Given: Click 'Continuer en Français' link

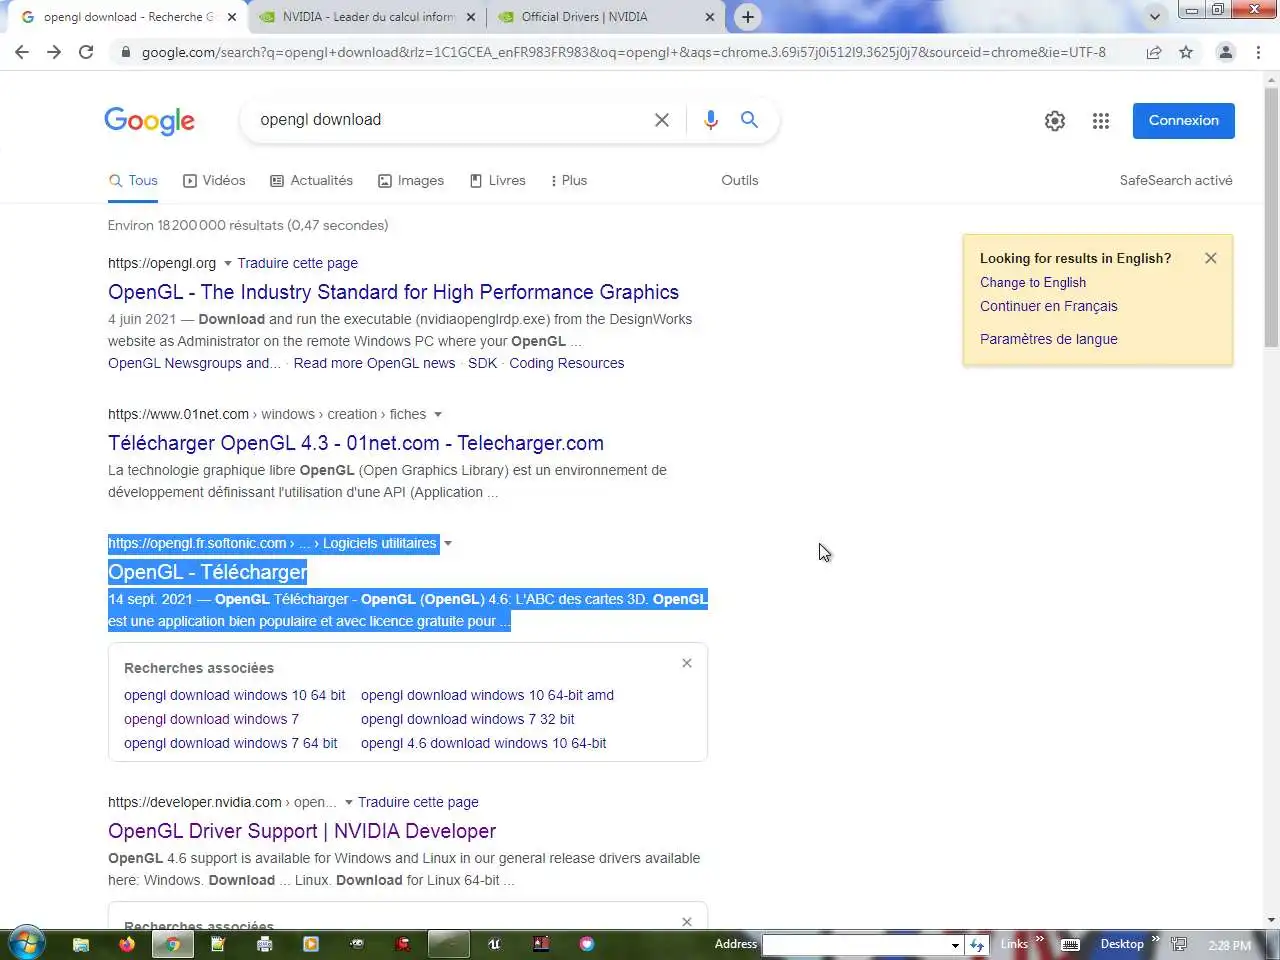Looking at the screenshot, I should 1049,306.
